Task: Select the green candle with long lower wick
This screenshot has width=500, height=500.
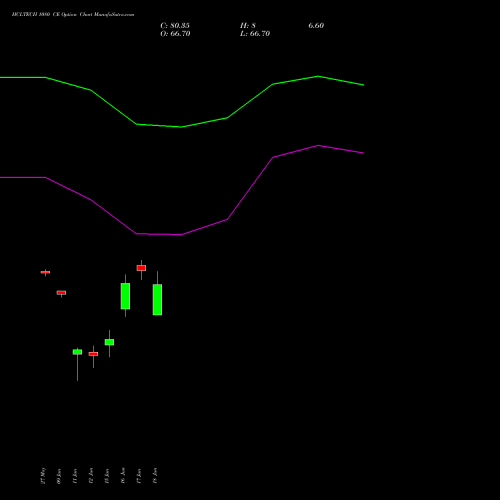Action: pos(77,352)
